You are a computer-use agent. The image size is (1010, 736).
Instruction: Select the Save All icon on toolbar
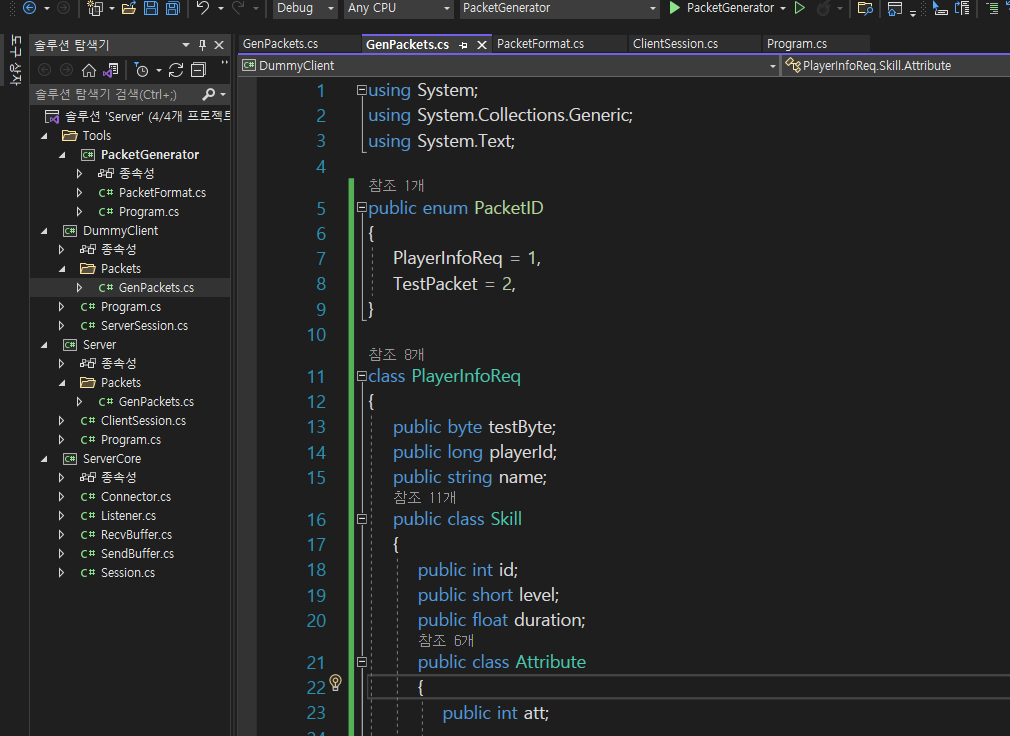[x=173, y=9]
